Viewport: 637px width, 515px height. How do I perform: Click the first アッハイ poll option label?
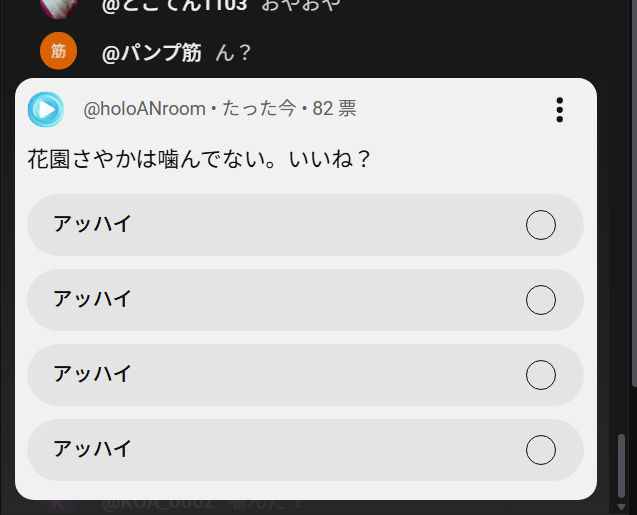pos(92,224)
